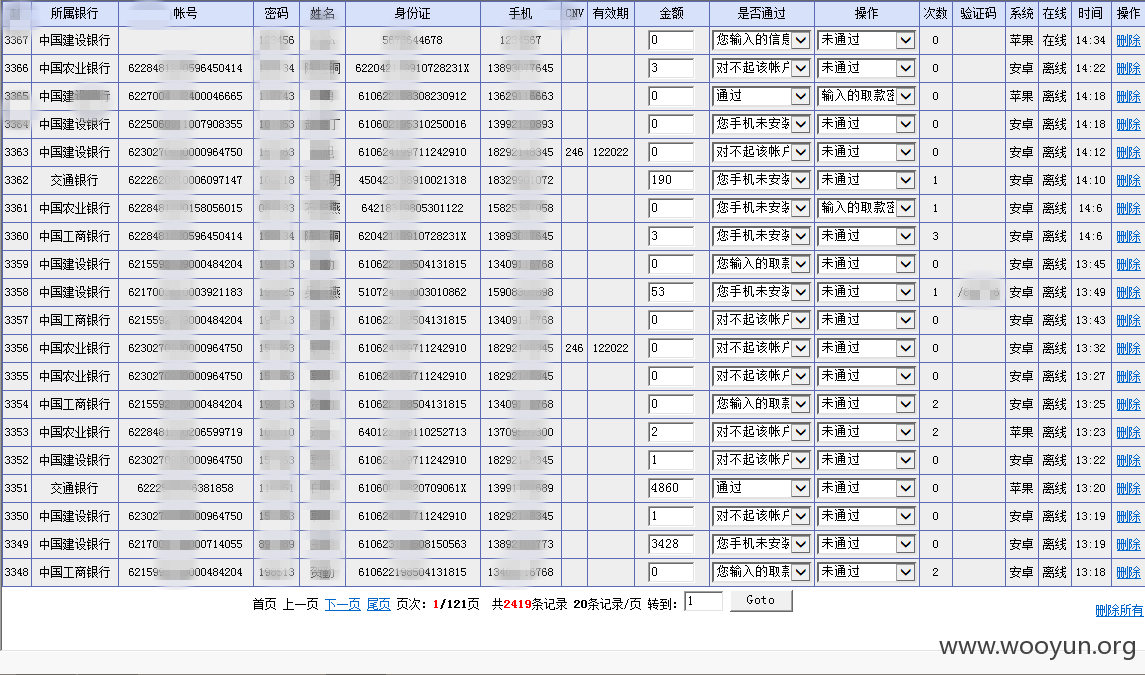
Task: Delete row 3349 using 删除 link
Action: [x=1128, y=545]
